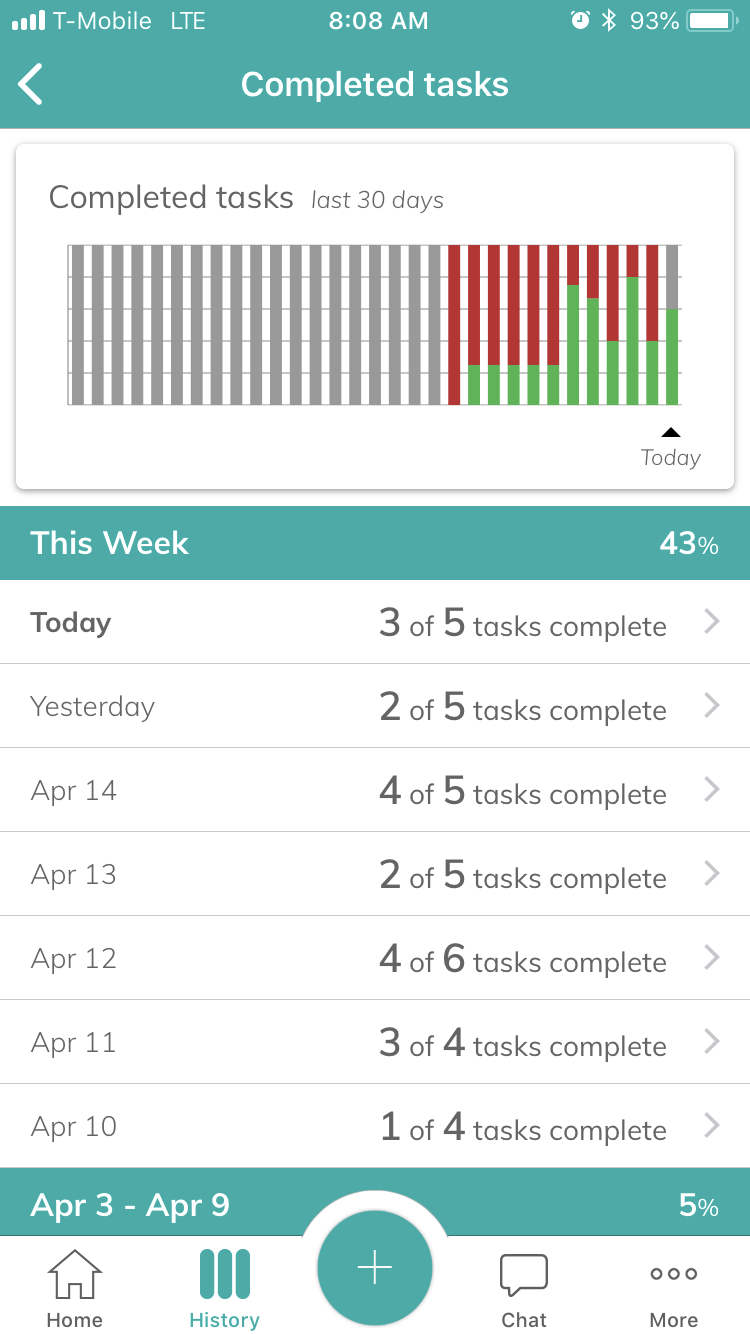Open Apr 10 details chevron

(712, 1126)
